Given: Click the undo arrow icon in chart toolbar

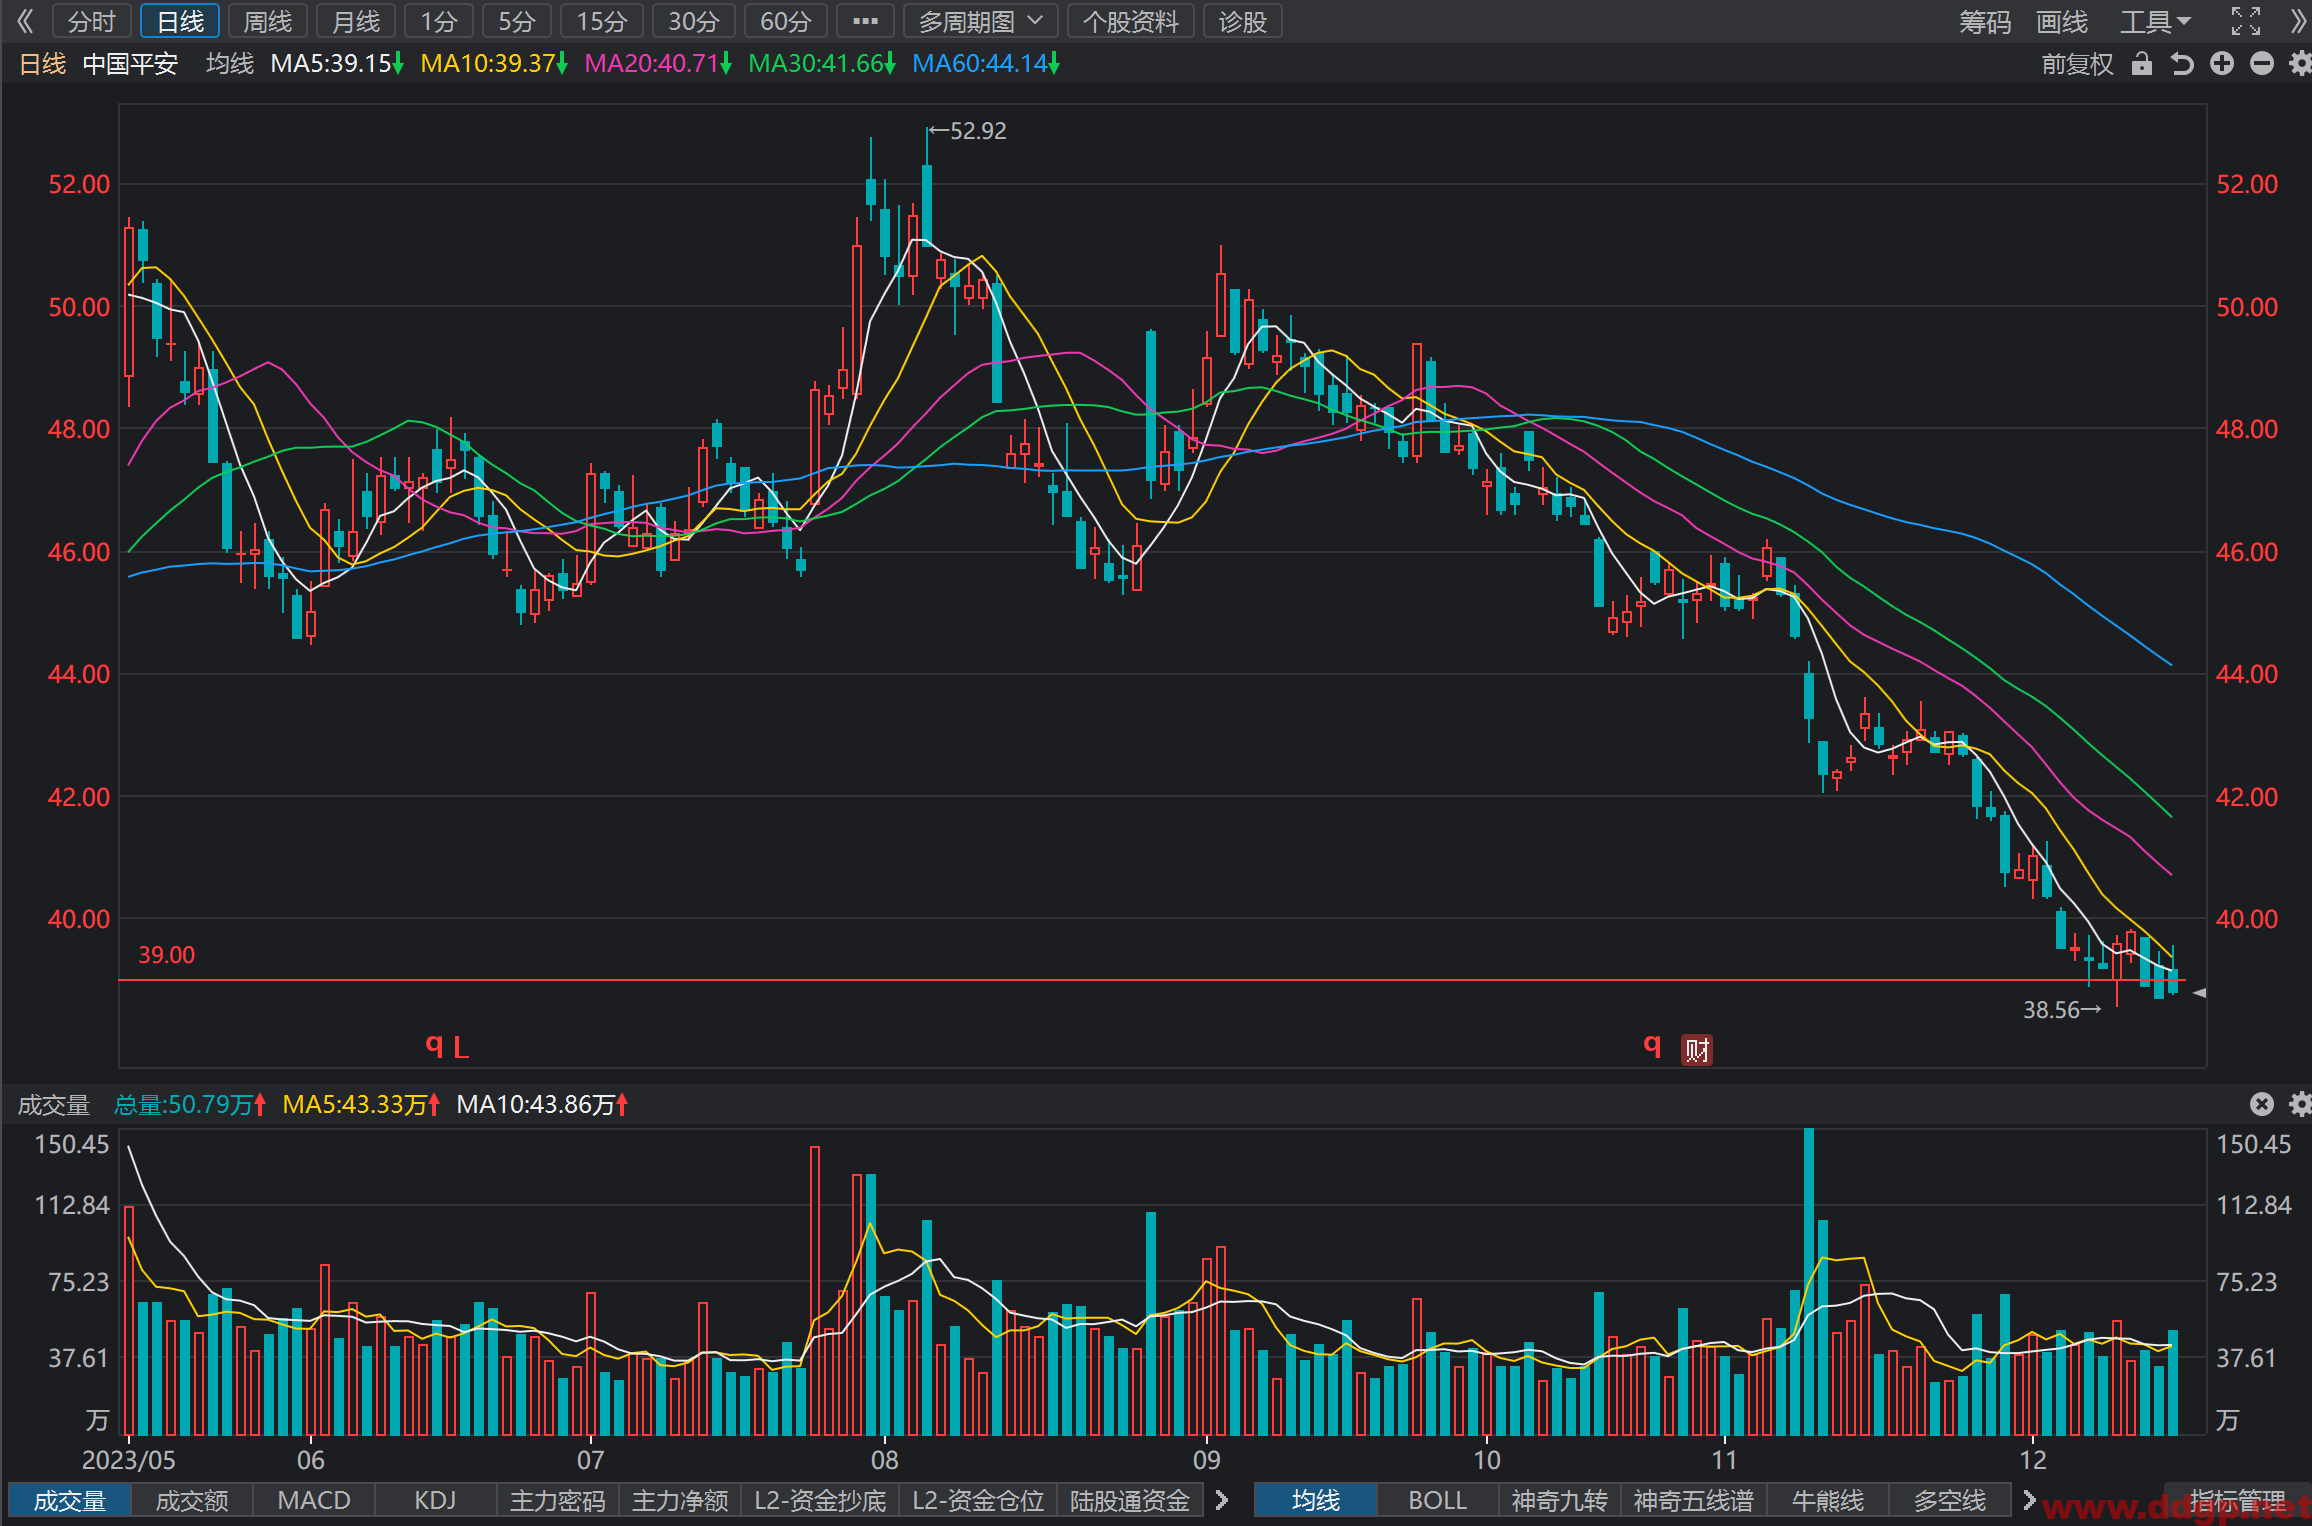Looking at the screenshot, I should (x=2182, y=64).
